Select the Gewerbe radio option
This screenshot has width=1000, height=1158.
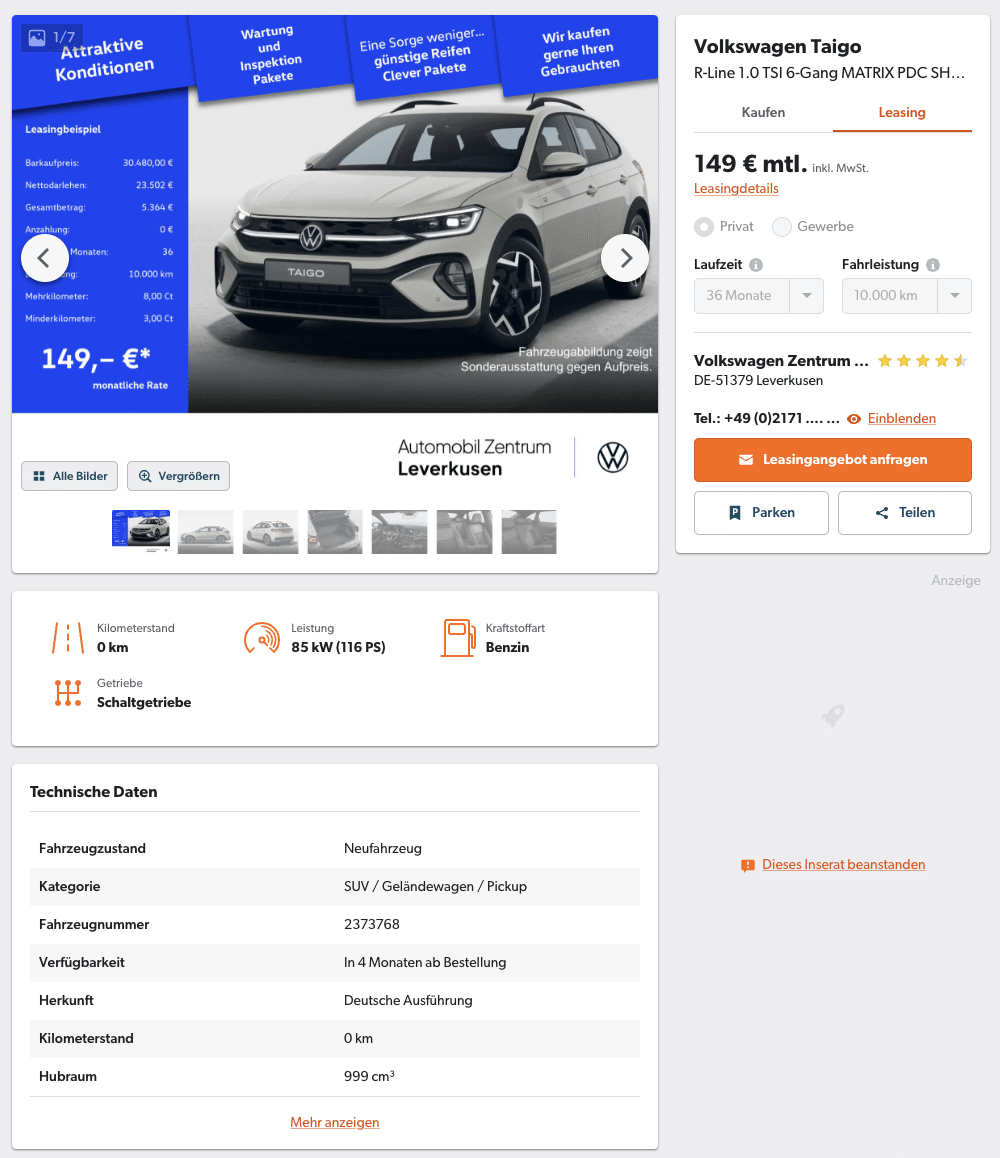pyautogui.click(x=781, y=227)
